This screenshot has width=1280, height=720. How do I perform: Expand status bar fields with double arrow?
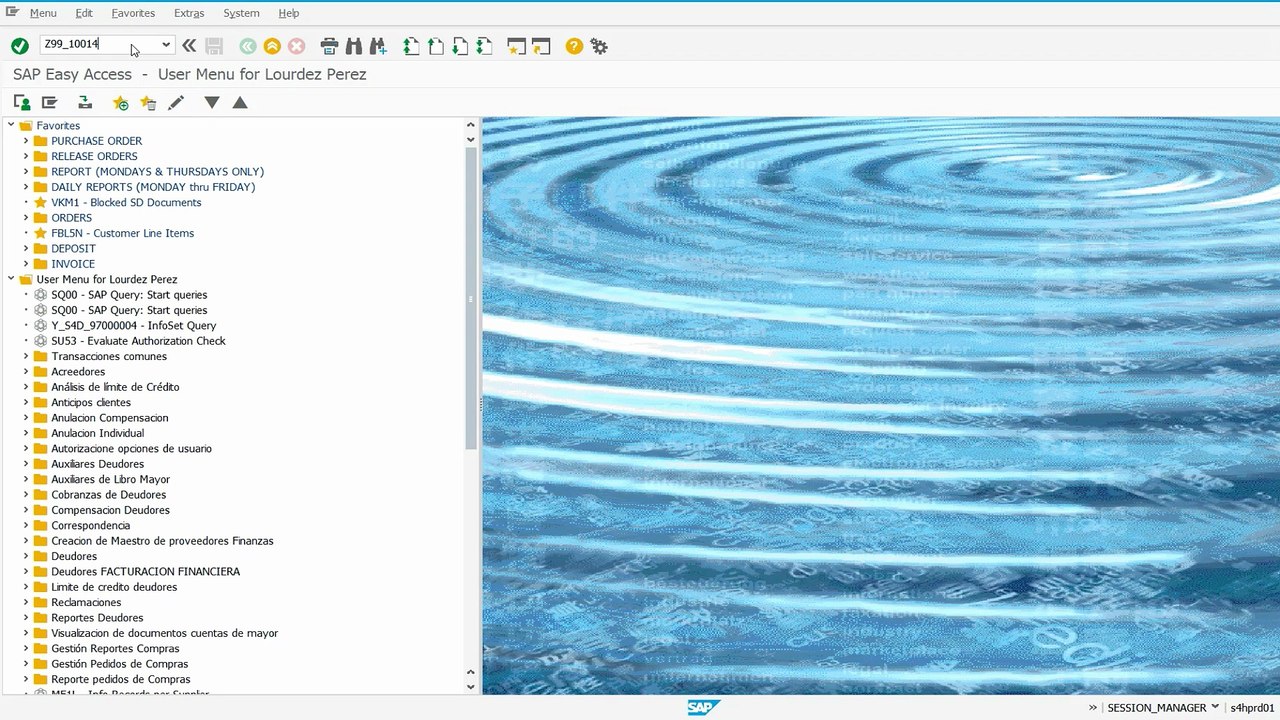(1093, 708)
